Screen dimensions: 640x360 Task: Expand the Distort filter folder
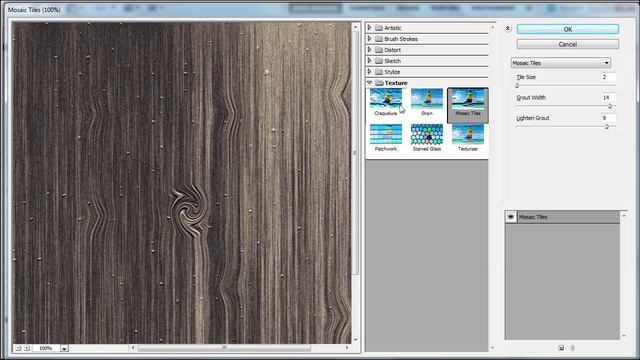pos(369,50)
